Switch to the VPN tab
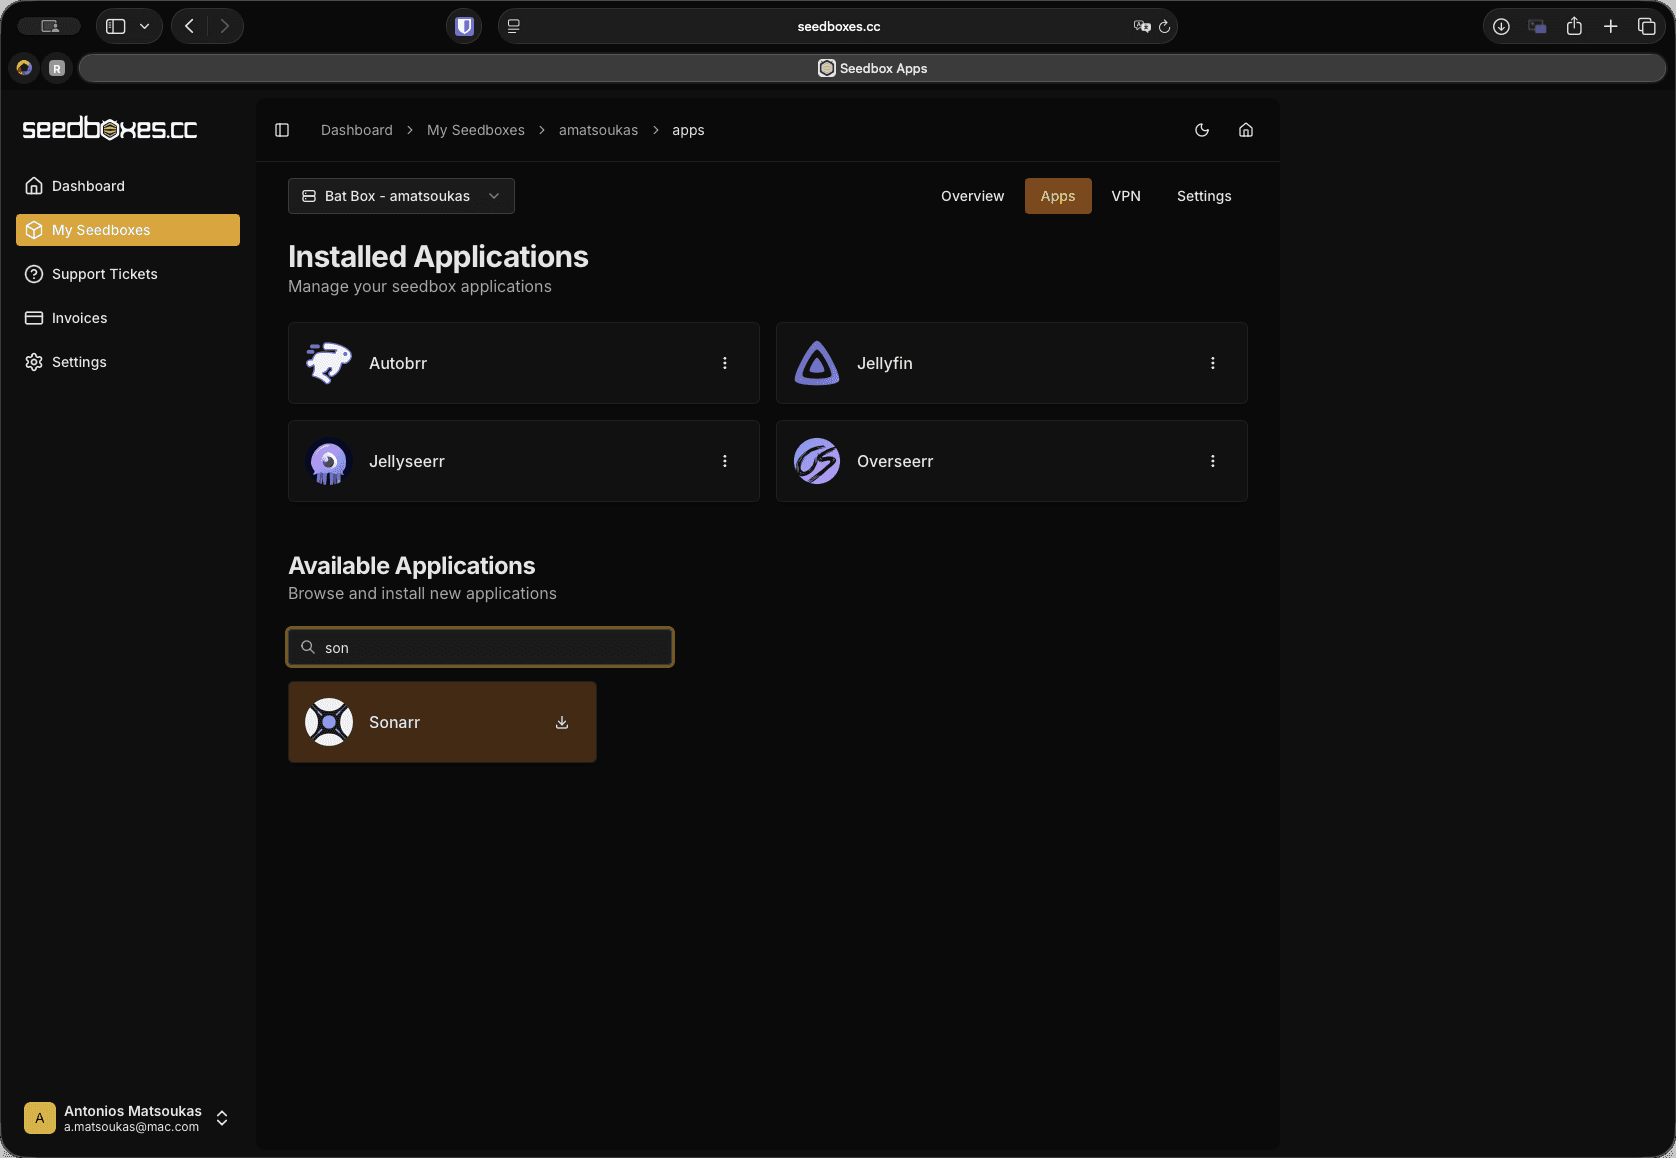 1126,196
